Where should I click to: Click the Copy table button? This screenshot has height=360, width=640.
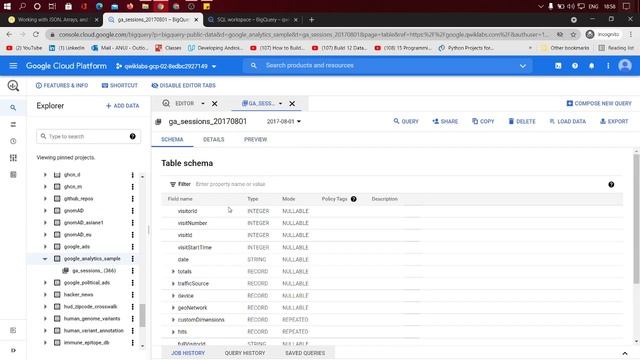pyautogui.click(x=483, y=122)
